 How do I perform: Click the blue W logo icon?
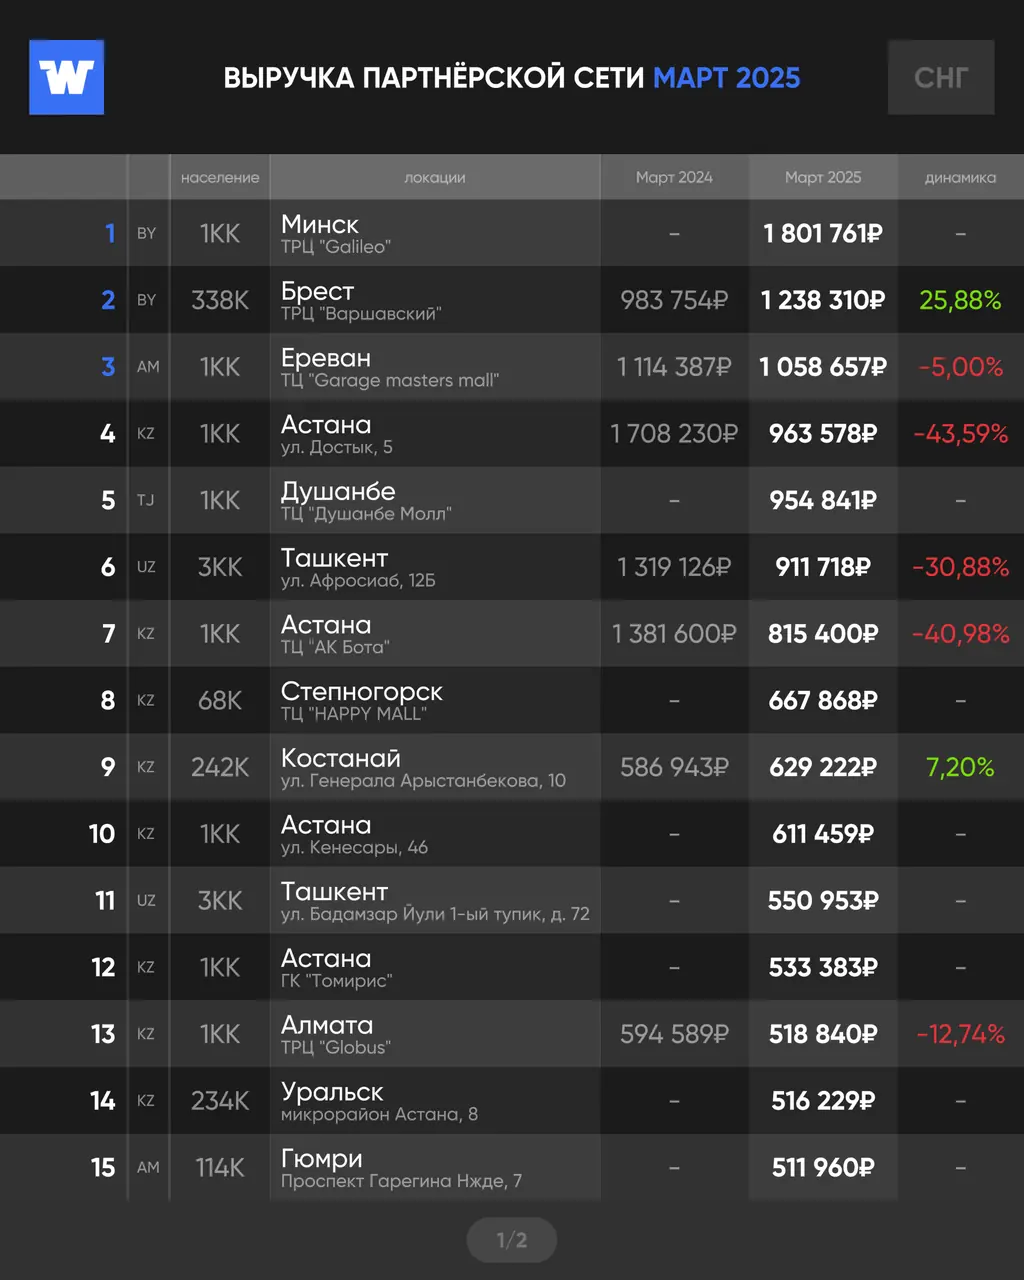pyautogui.click(x=67, y=77)
